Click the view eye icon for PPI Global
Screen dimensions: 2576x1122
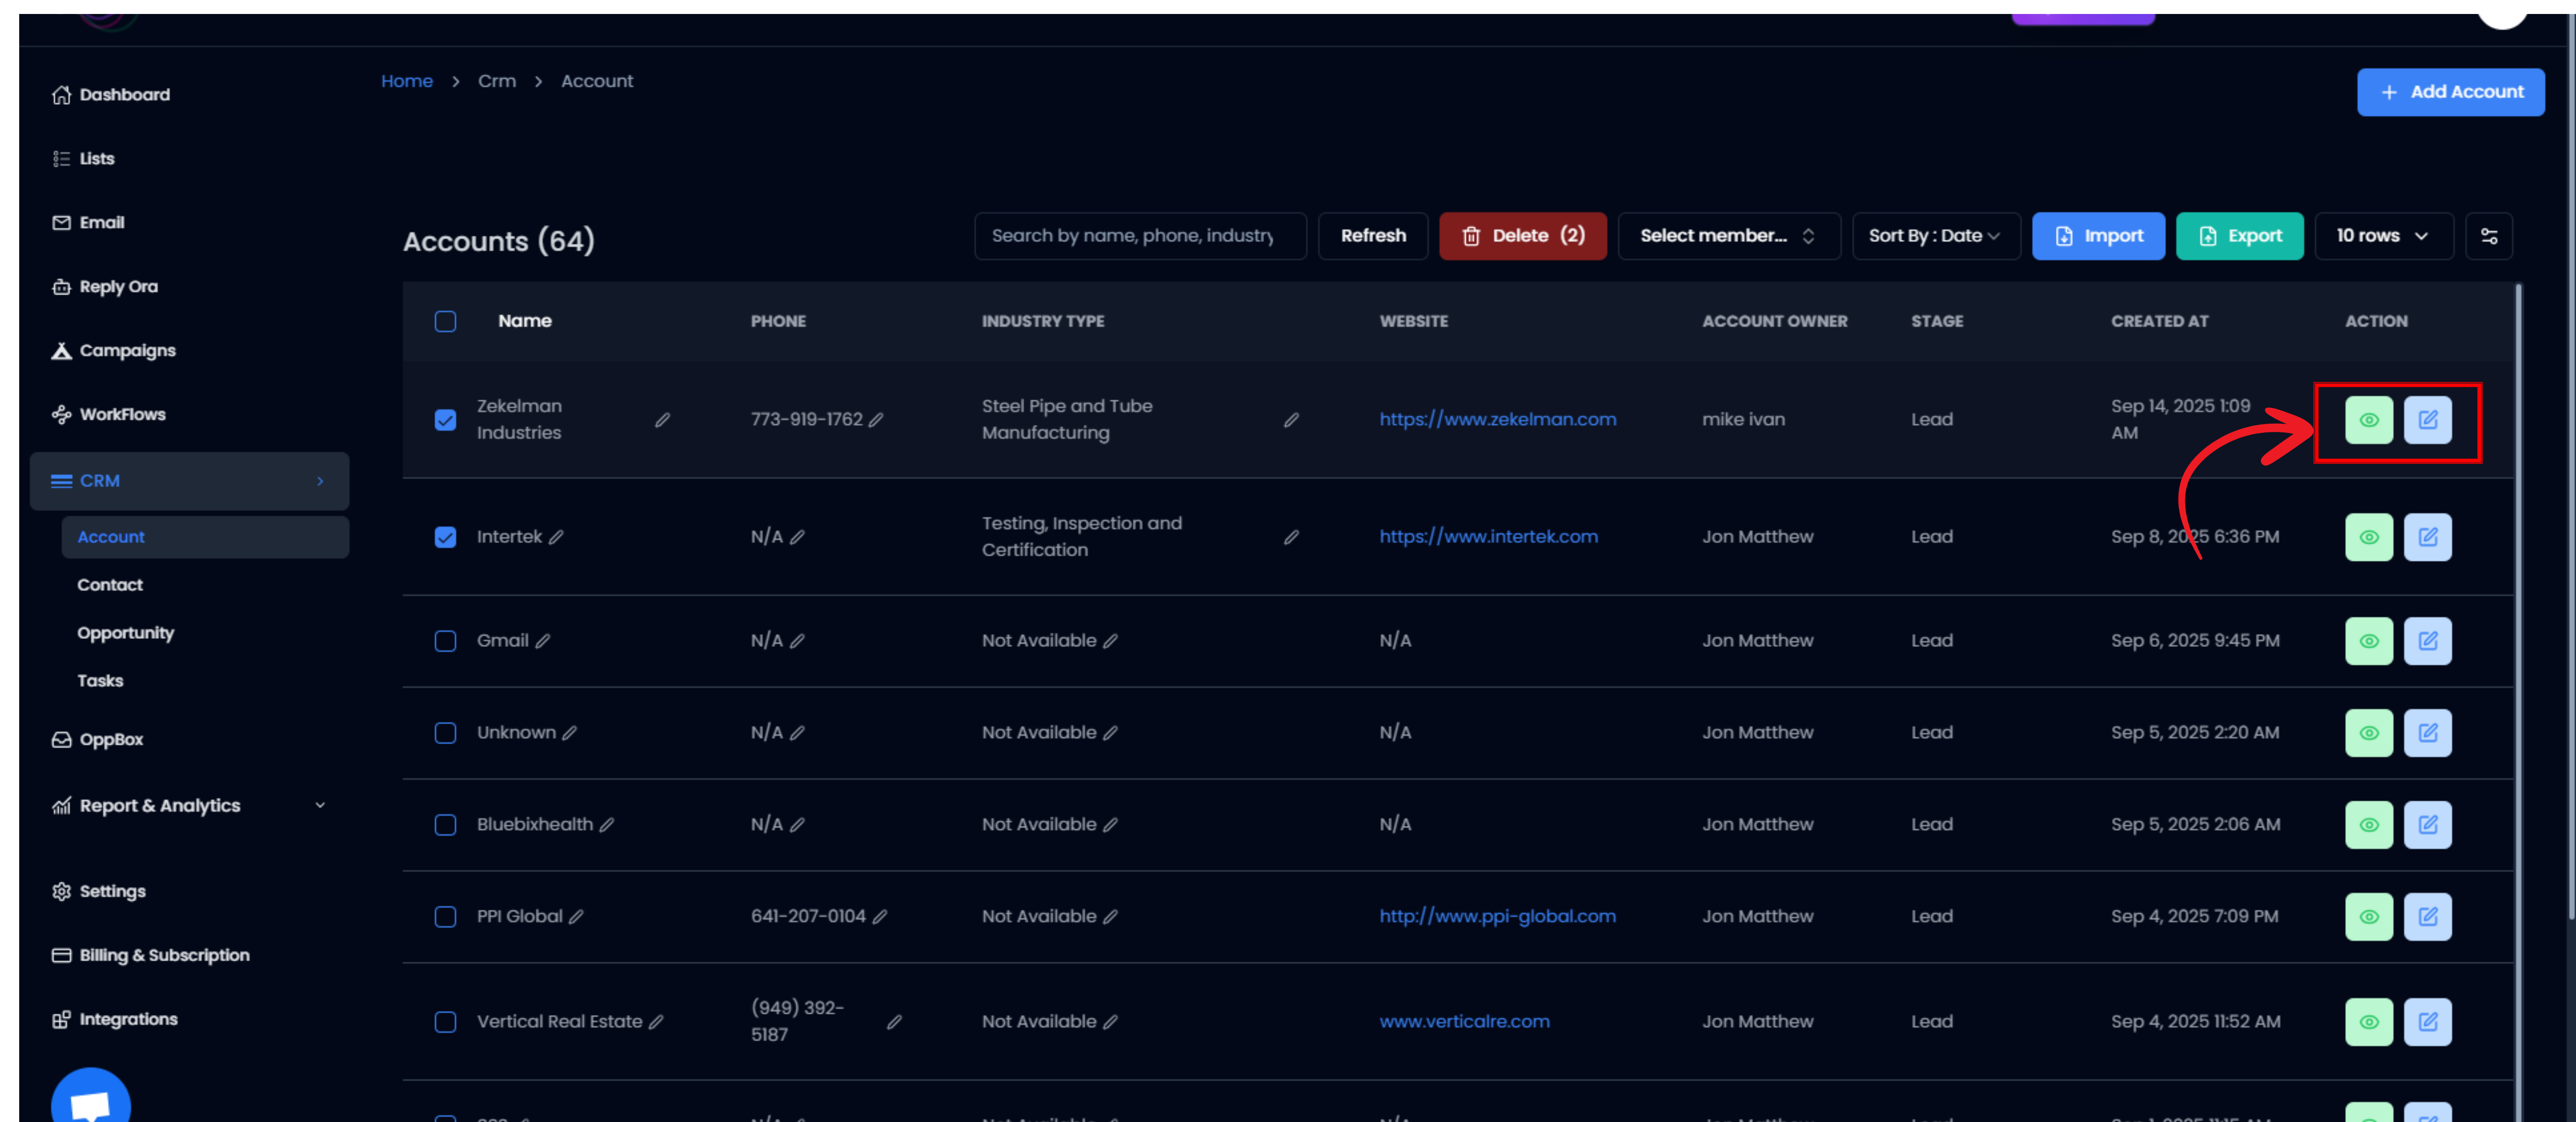[2368, 917]
